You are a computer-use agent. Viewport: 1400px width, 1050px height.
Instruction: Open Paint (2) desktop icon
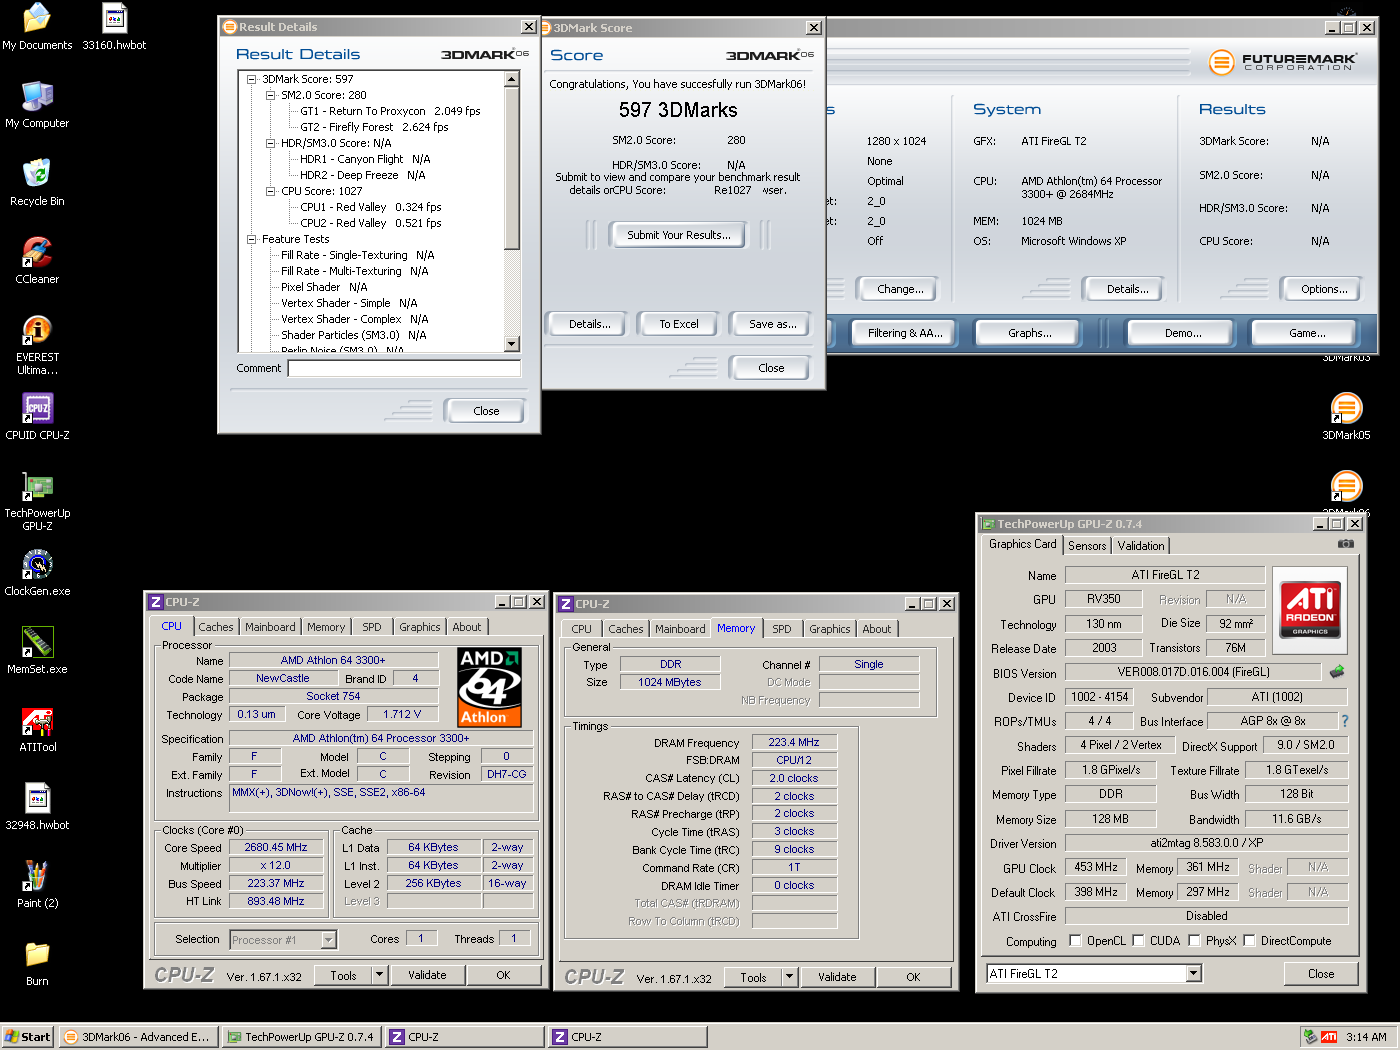[x=37, y=885]
